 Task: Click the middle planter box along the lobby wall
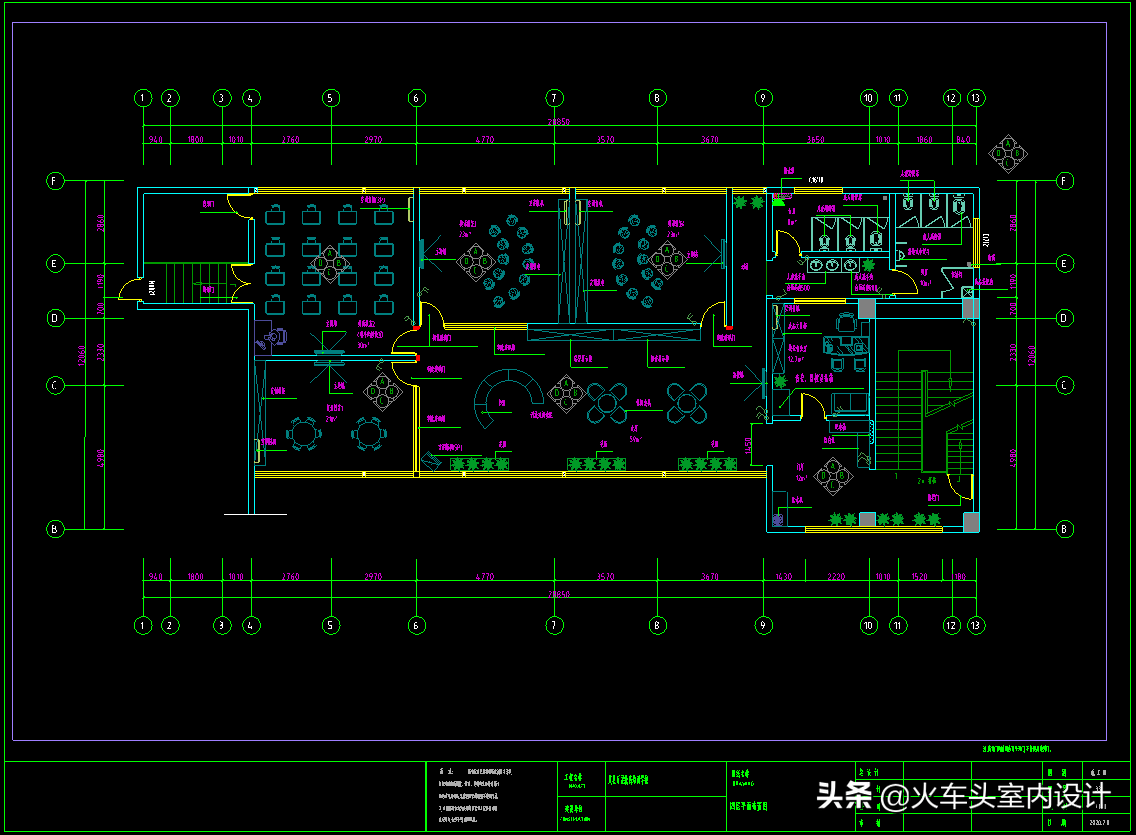[596, 463]
